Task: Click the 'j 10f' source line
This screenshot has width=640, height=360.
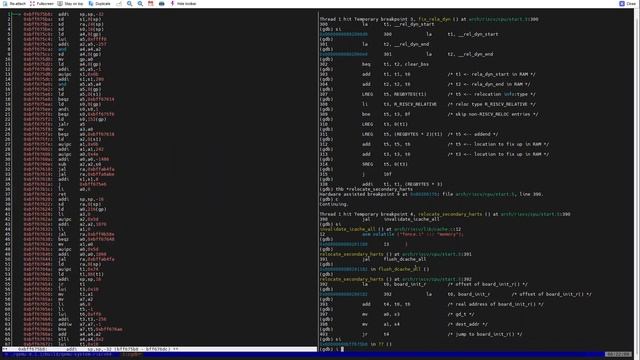Action: 356,174
